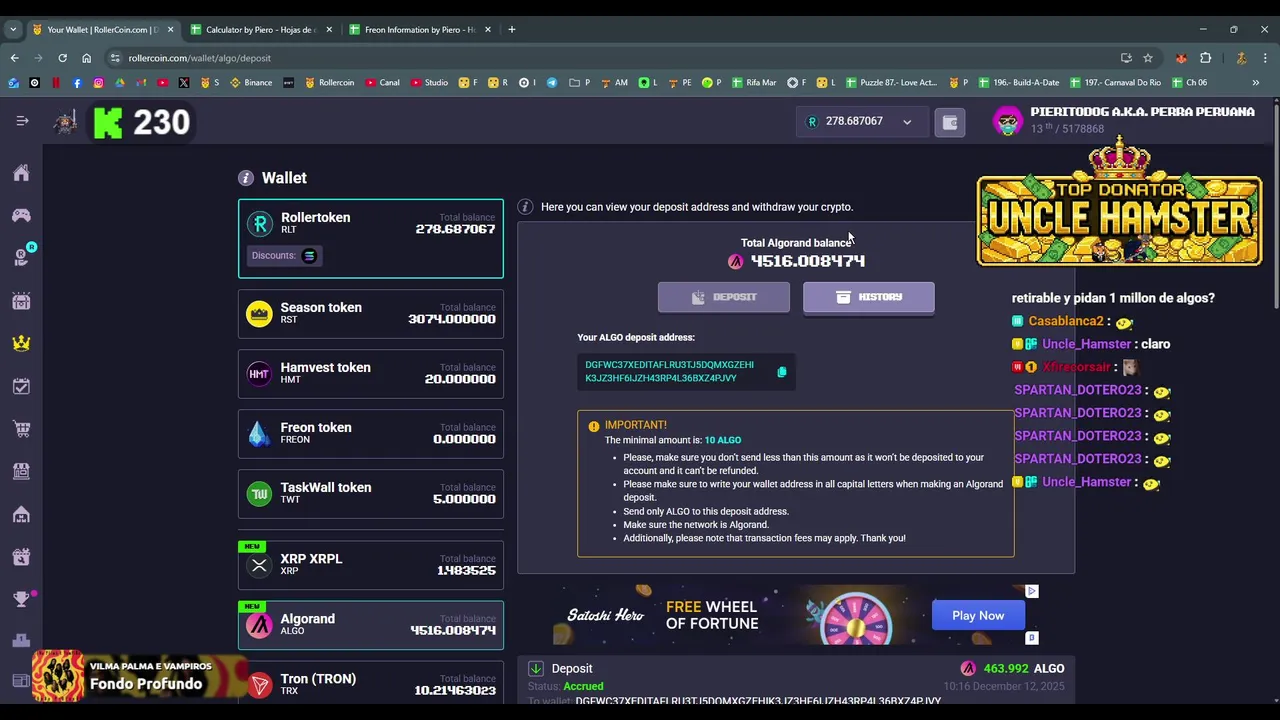Image resolution: width=1280 pixels, height=720 pixels.
Task: Open the browser home button
Action: [86, 58]
